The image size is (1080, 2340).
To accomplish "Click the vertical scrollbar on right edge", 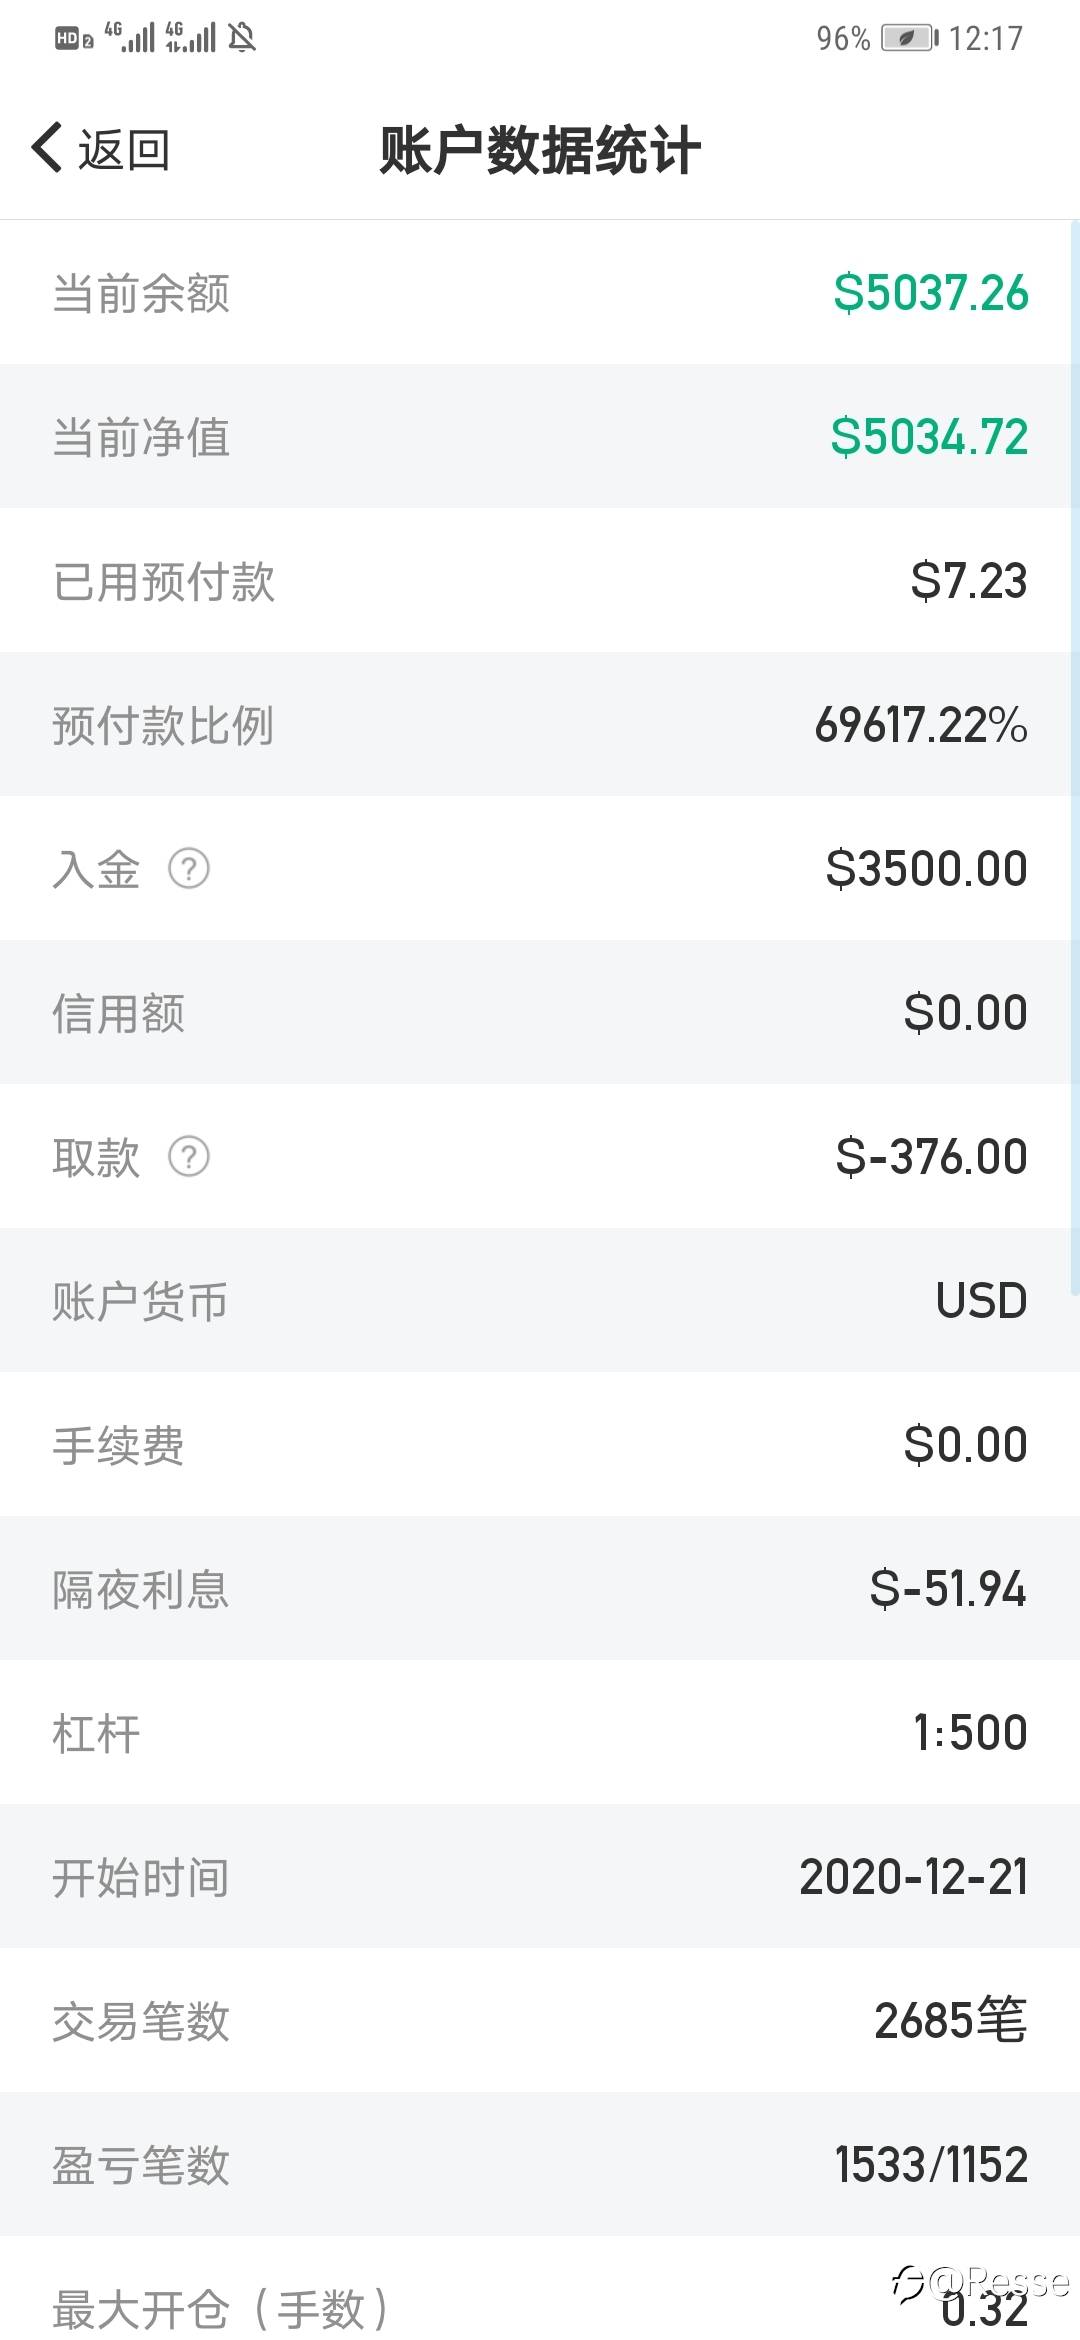I will 1075,760.
